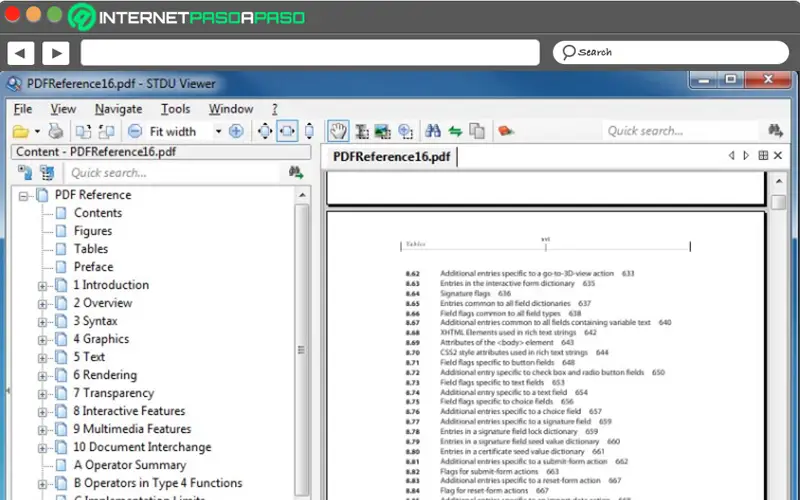The image size is (800, 500).
Task: Open the ? help menu
Action: pyautogui.click(x=274, y=109)
